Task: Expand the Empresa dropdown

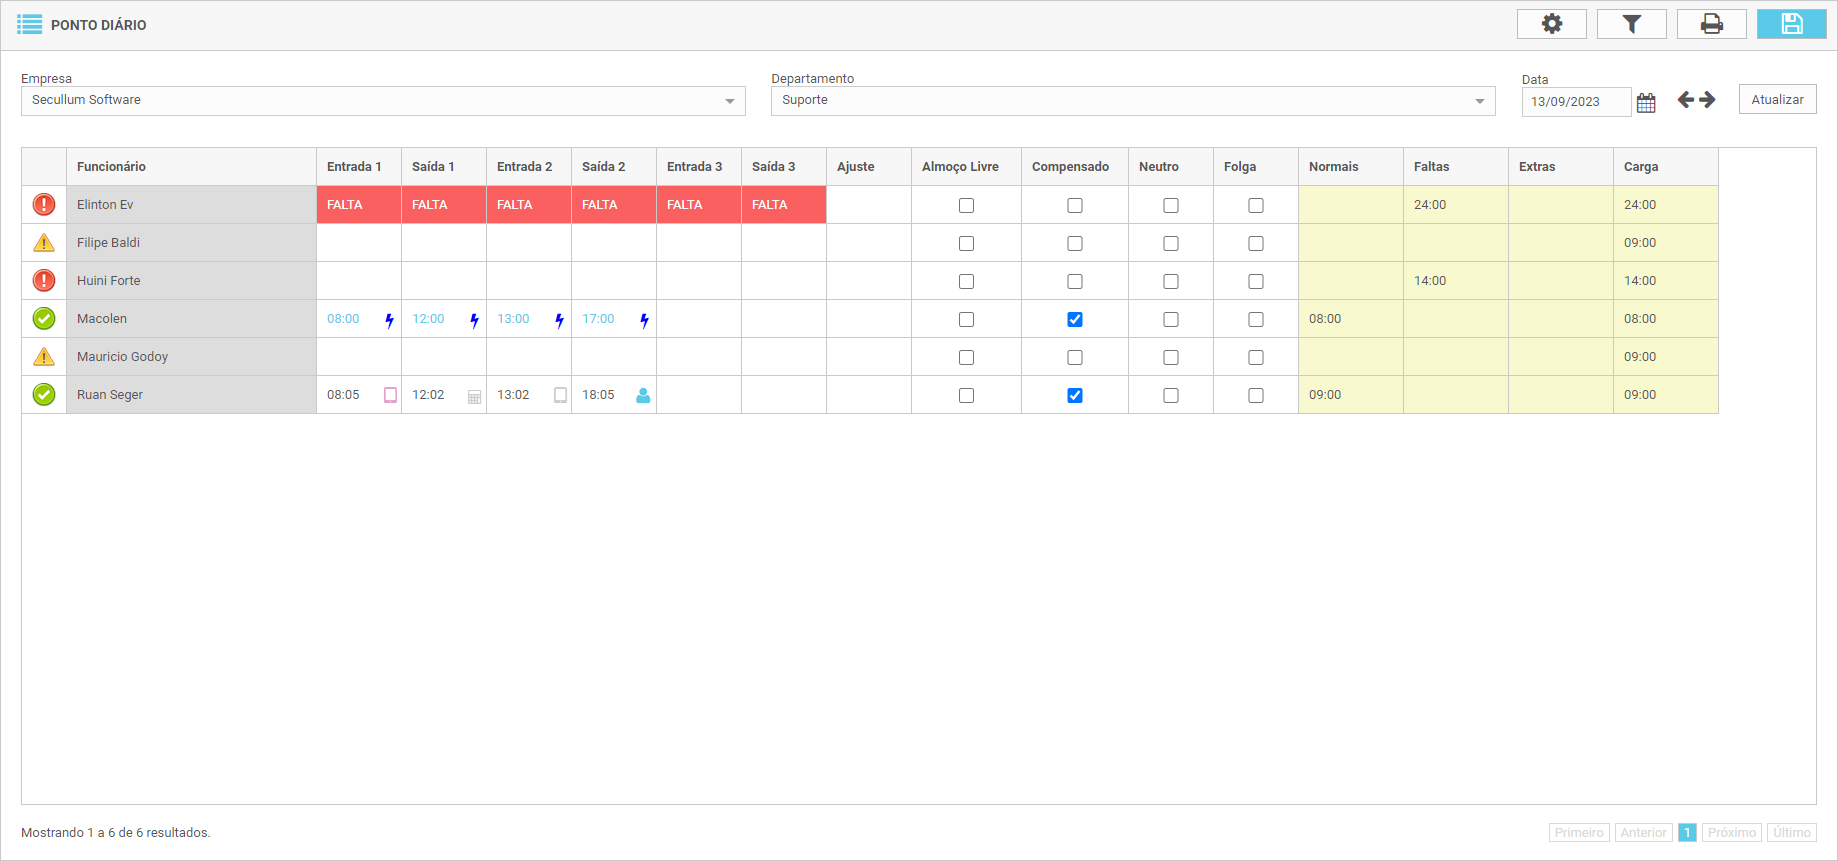Action: pyautogui.click(x=729, y=101)
